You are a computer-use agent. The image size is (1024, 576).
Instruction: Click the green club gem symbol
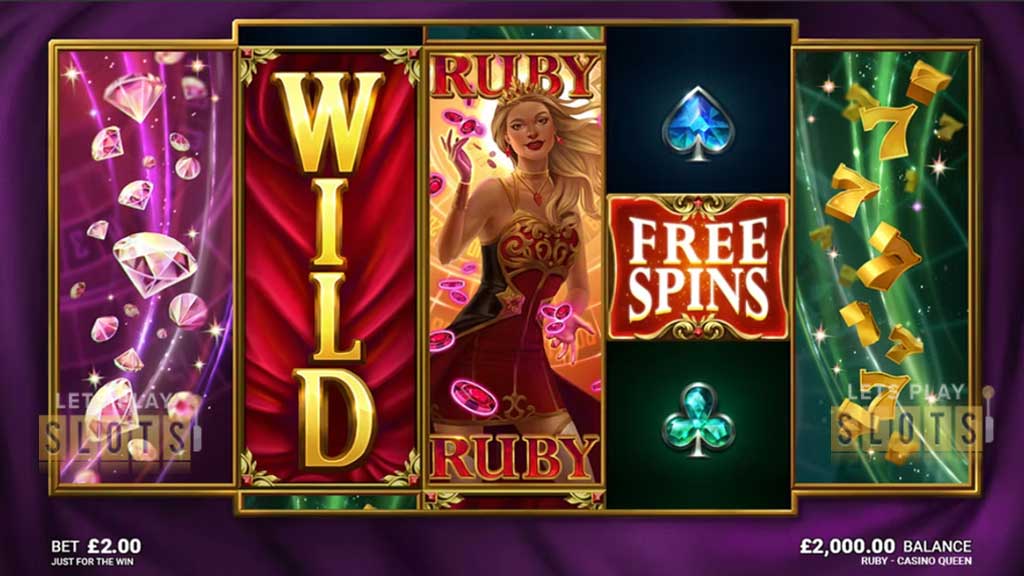tap(698, 421)
